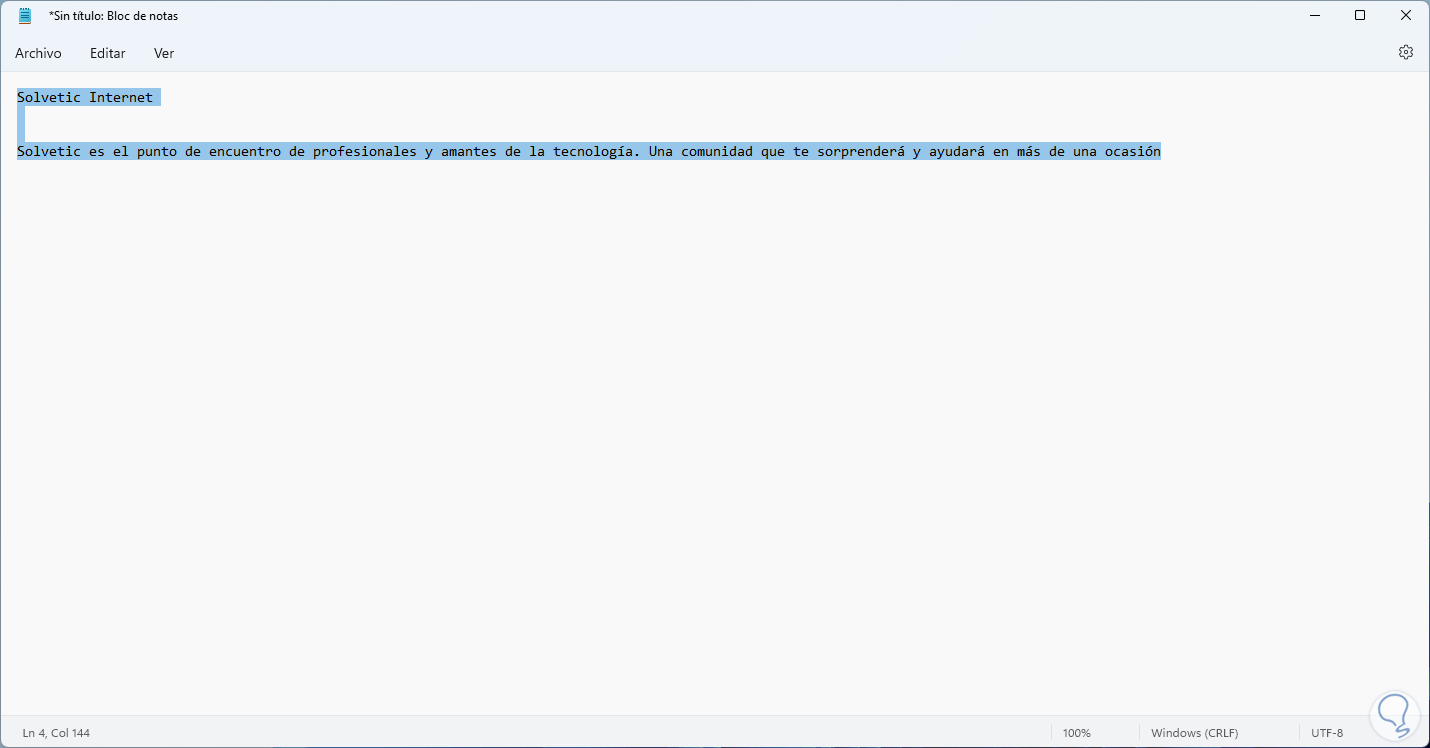
Task: Click the Notepad app icon in title bar
Action: coord(25,16)
